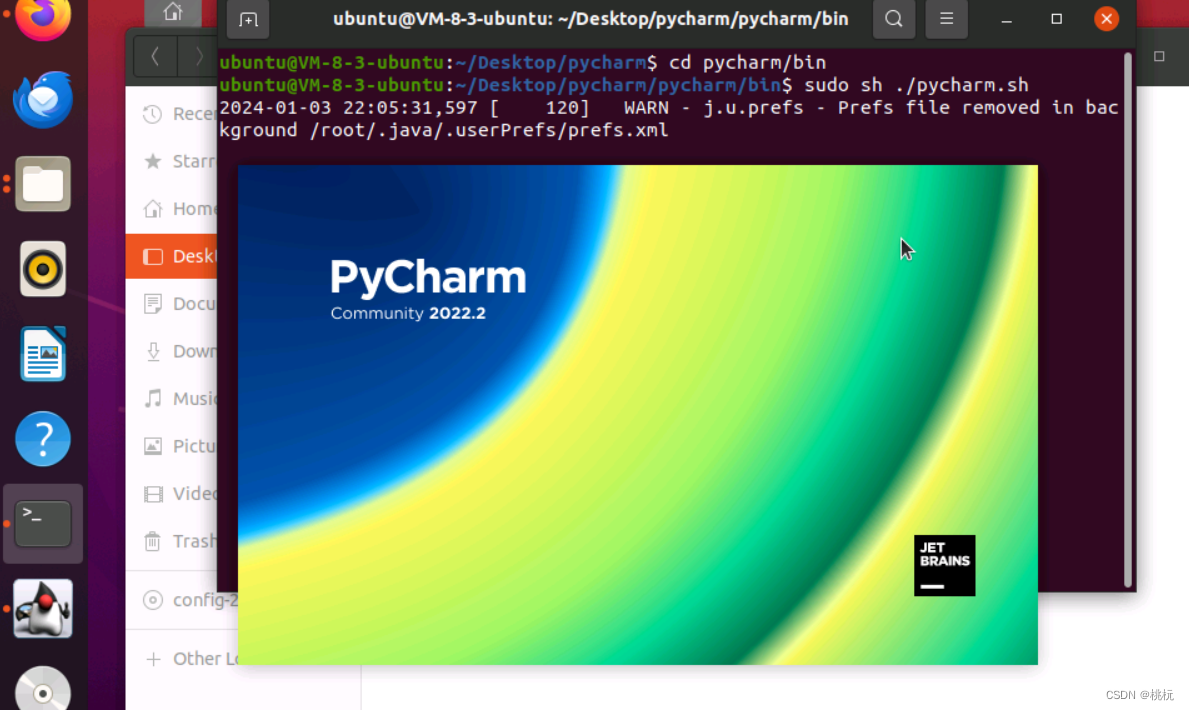1189x710 pixels.
Task: Open the Terminal icon in the dock
Action: [41, 522]
